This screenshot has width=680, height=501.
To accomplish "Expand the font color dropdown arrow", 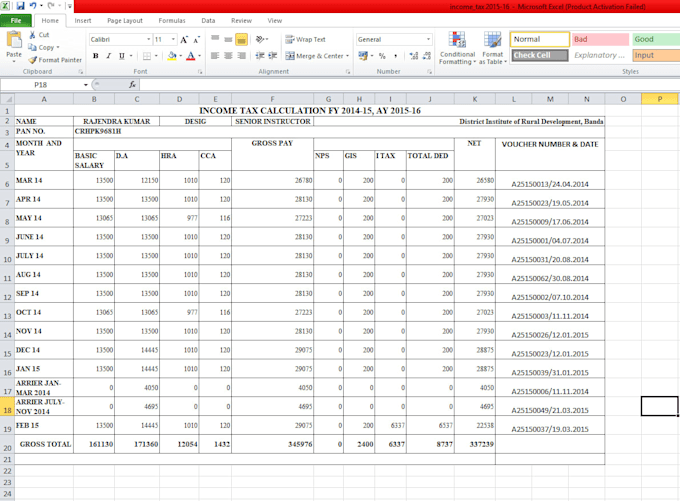I will (199, 56).
